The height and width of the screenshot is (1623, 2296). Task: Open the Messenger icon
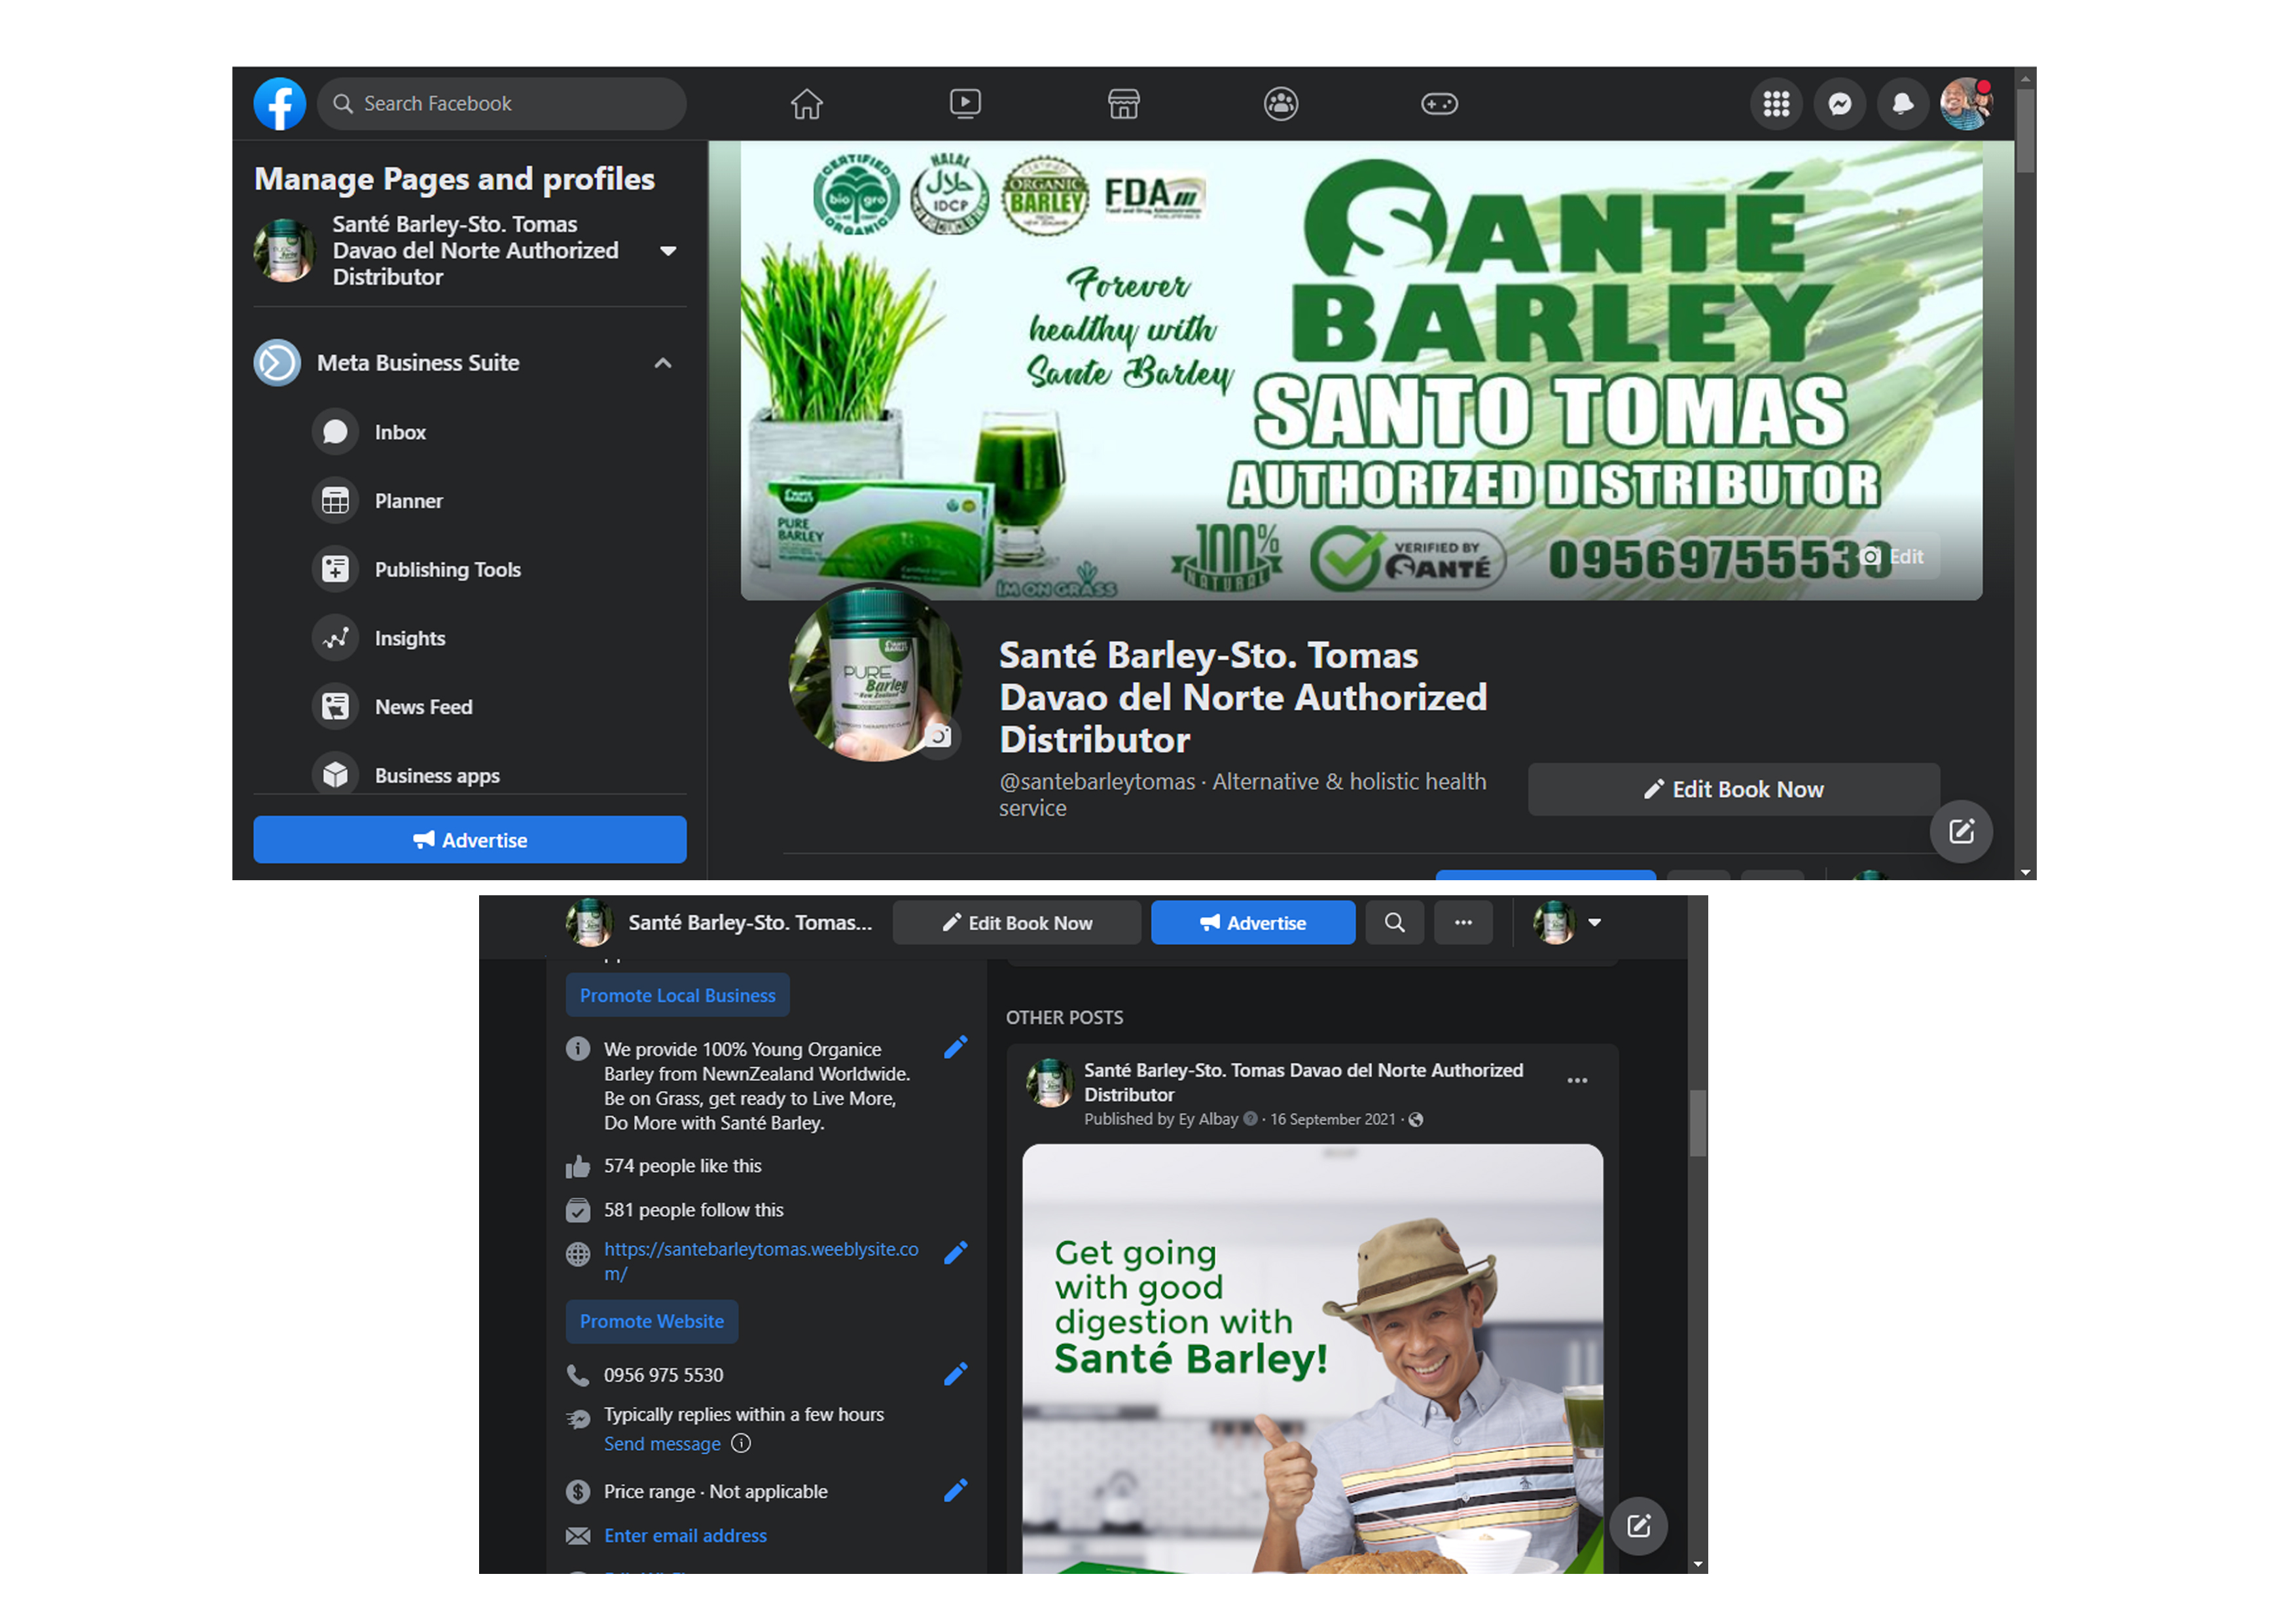(1839, 104)
